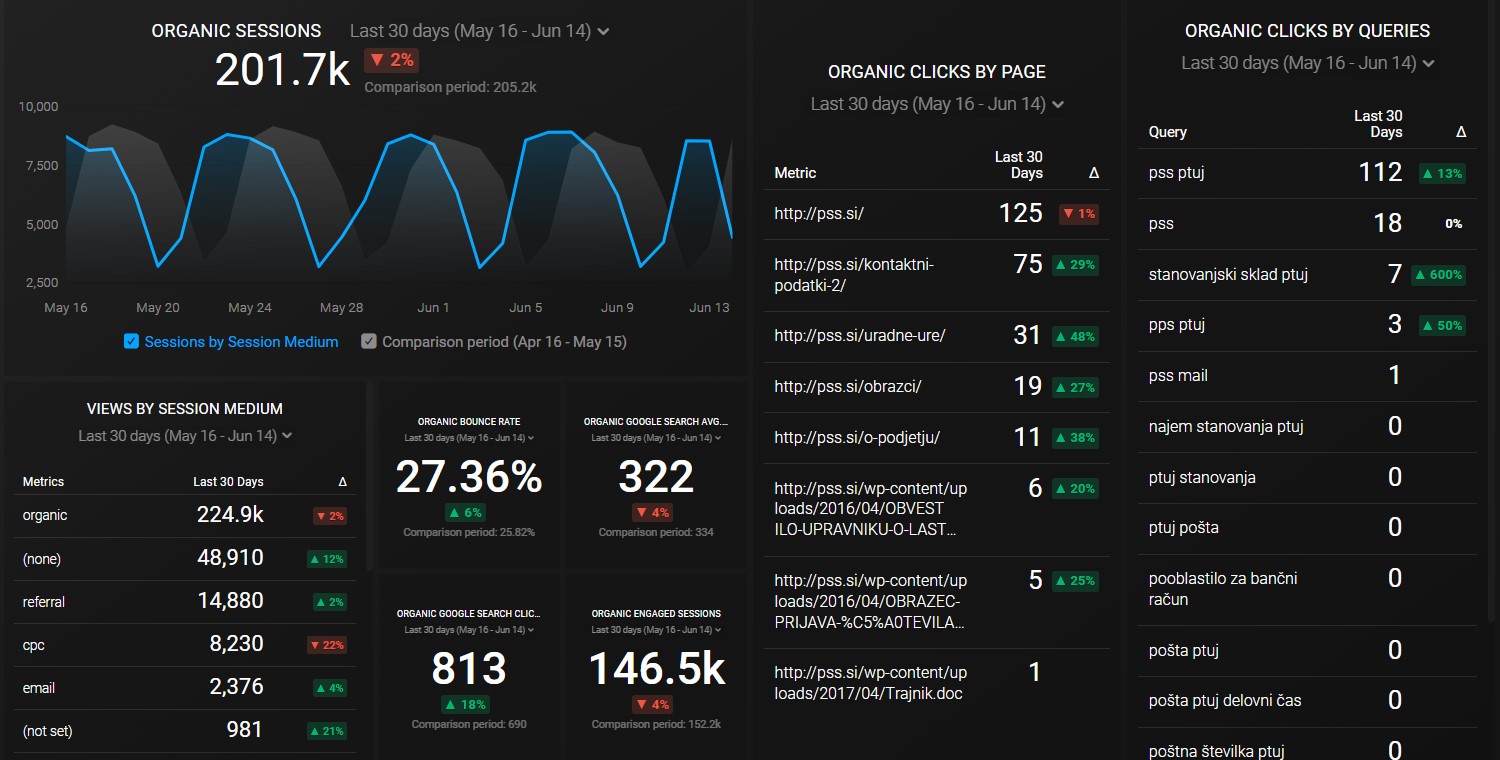Viewport: 1500px width, 760px height.
Task: Select the organic row in Views table
Action: [185, 516]
